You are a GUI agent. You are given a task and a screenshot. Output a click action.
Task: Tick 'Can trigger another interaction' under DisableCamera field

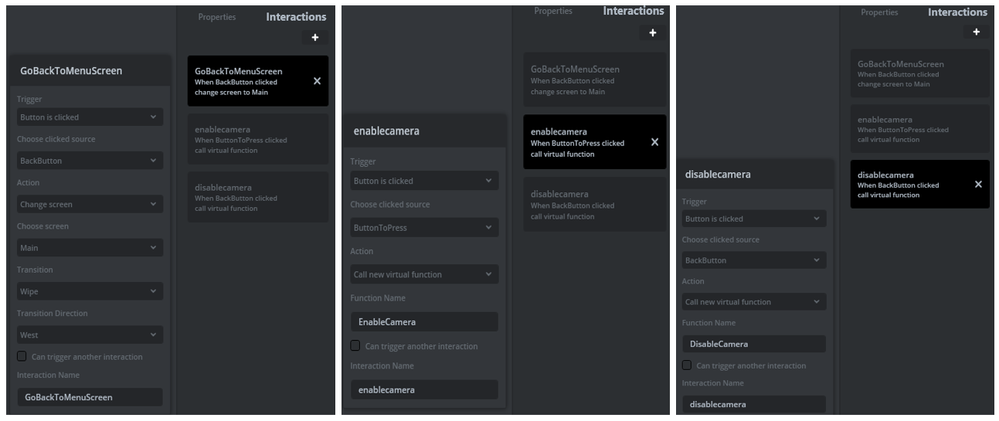(686, 365)
